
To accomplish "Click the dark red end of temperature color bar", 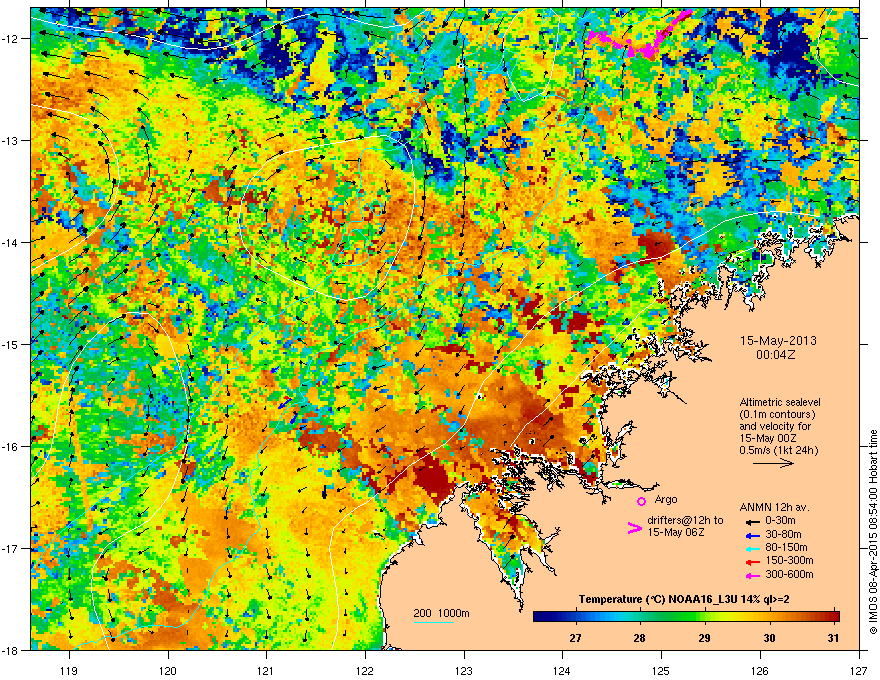I will tap(834, 617).
